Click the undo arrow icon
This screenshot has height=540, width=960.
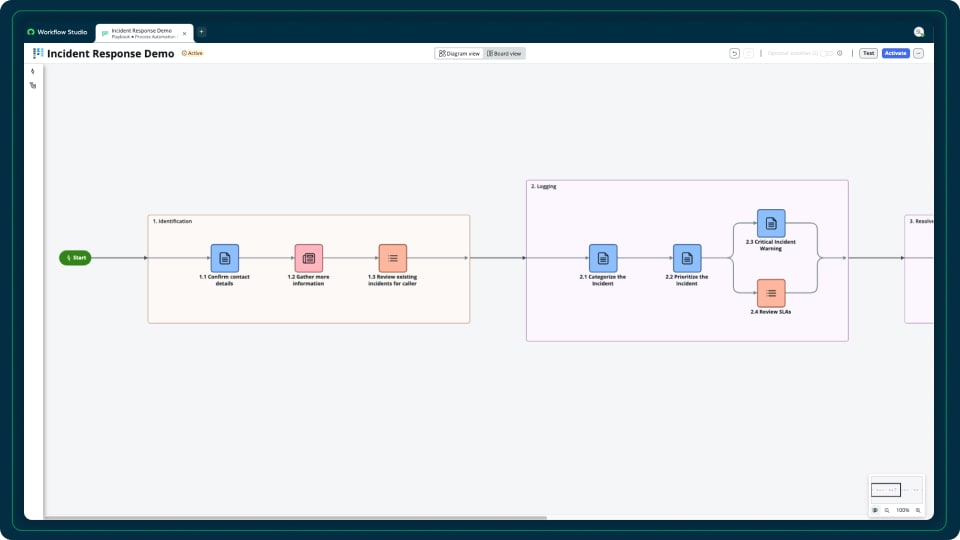735,53
